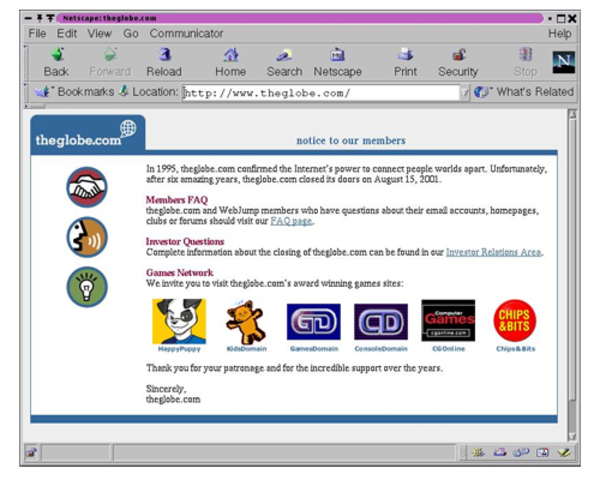Open the KidsDomain bear thumbnail
Image resolution: width=600 pixels, height=480 pixels.
[246, 322]
